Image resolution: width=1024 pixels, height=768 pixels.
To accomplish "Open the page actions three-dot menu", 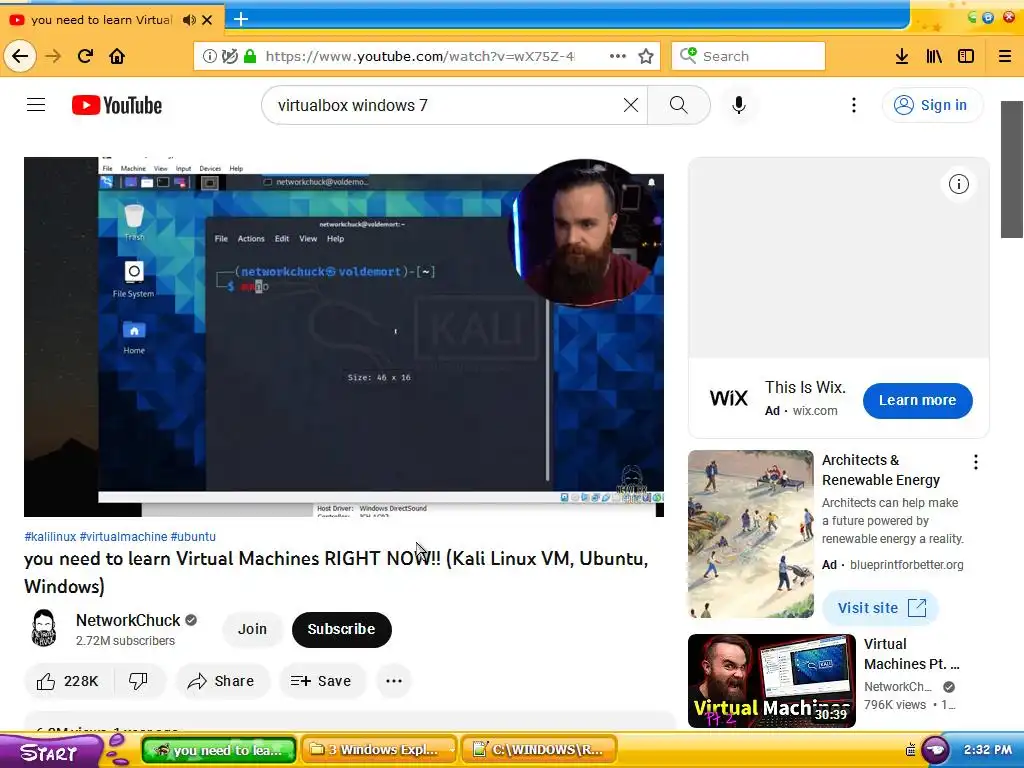I will pos(618,56).
